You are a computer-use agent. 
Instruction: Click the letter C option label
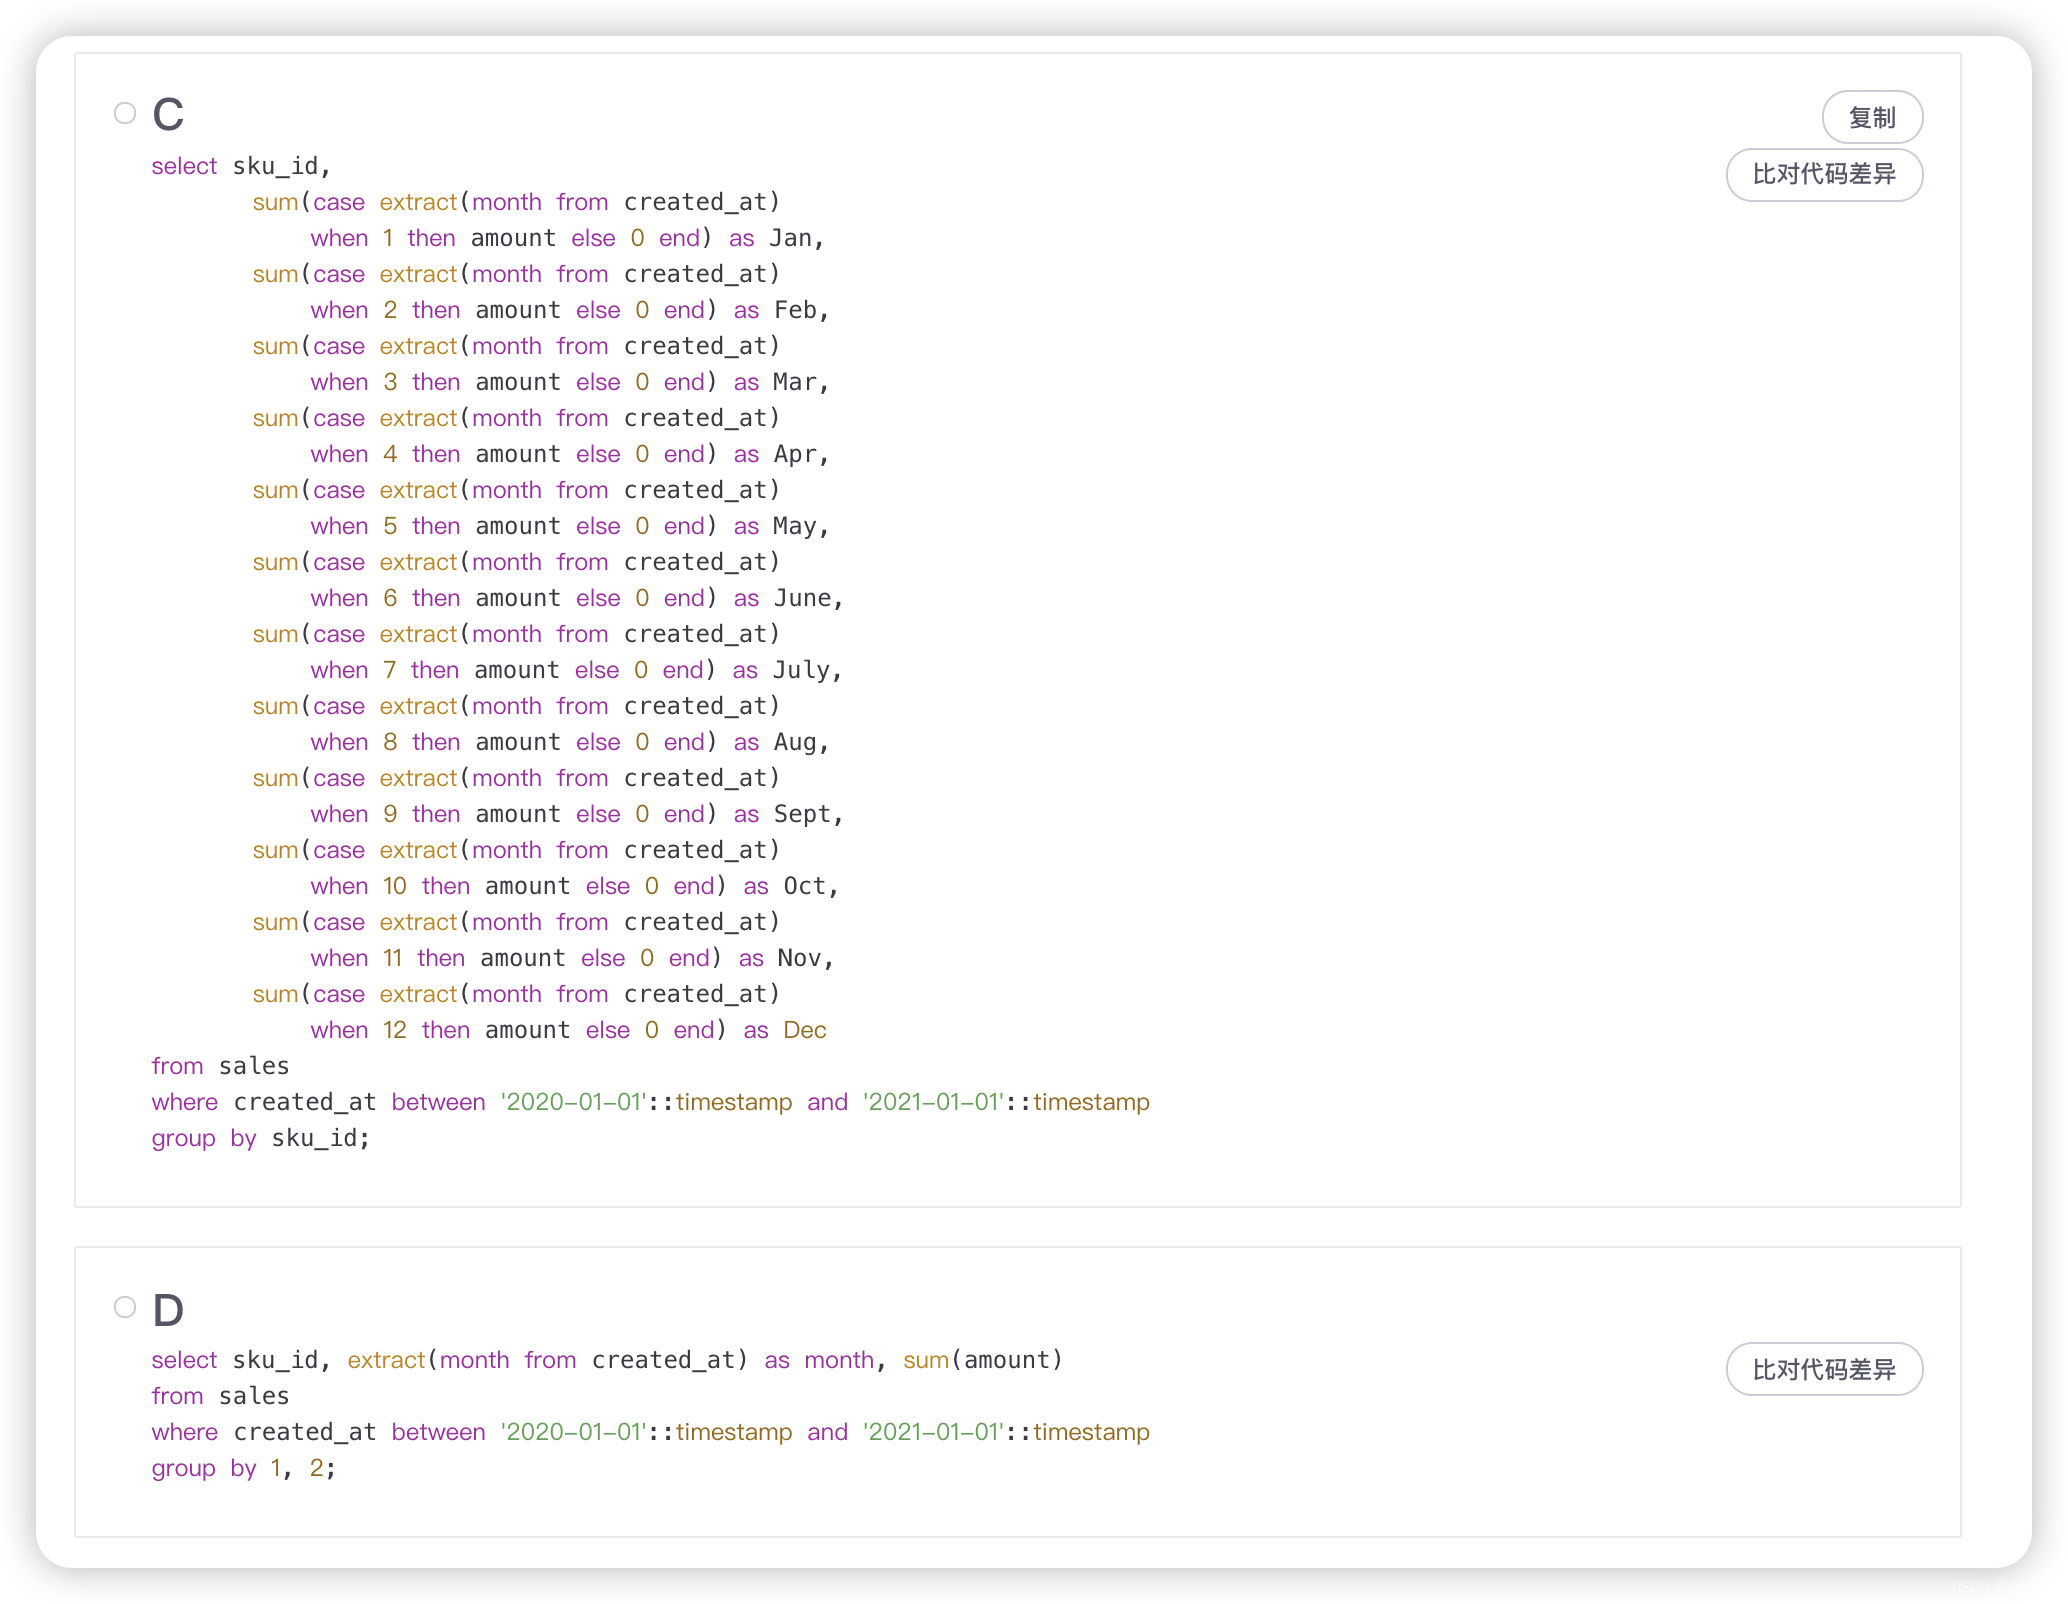(x=168, y=114)
